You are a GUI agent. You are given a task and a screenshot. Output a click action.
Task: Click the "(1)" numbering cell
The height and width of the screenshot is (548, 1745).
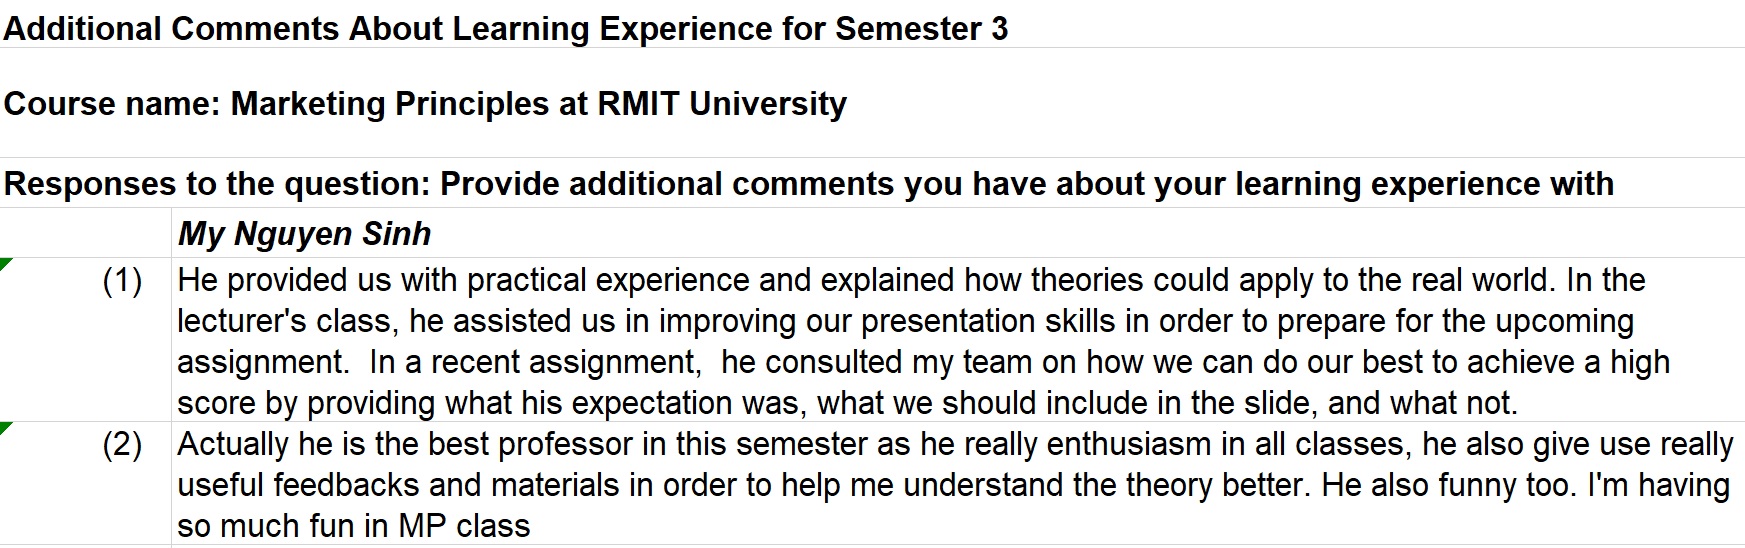[x=85, y=339]
